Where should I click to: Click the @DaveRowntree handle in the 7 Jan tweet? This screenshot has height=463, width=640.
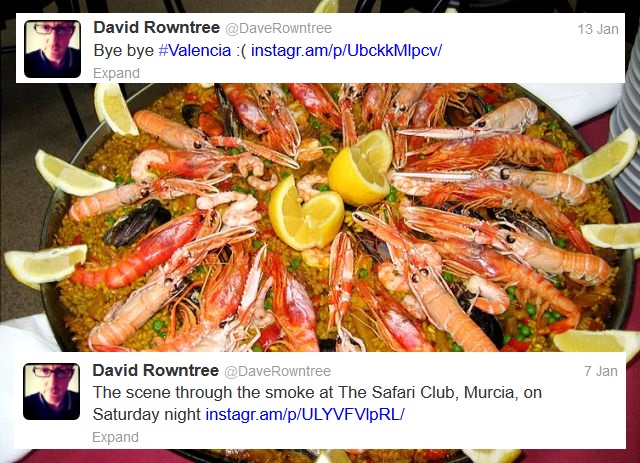coord(278,372)
